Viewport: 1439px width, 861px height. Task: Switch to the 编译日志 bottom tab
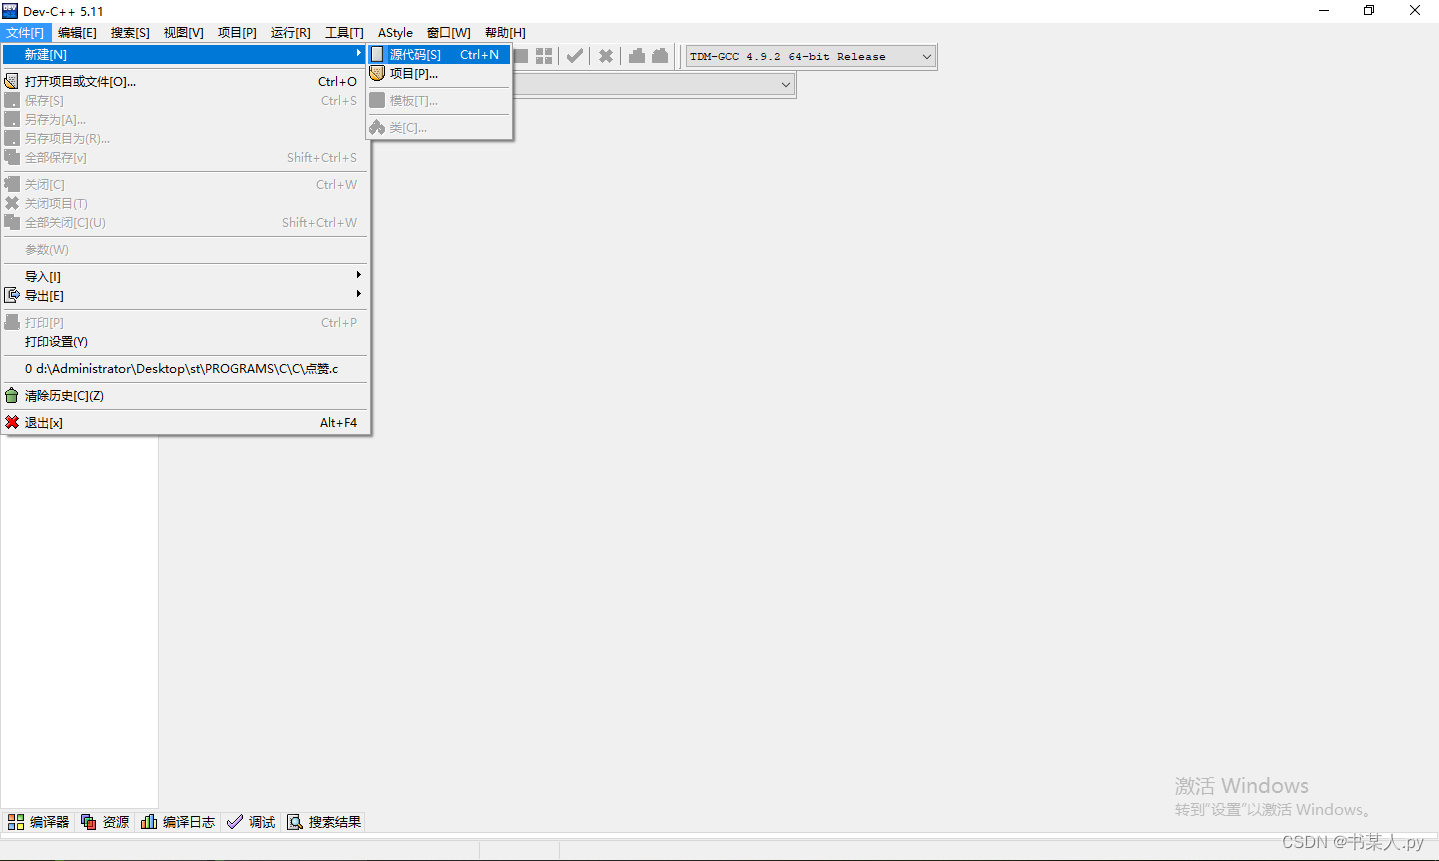tap(178, 822)
